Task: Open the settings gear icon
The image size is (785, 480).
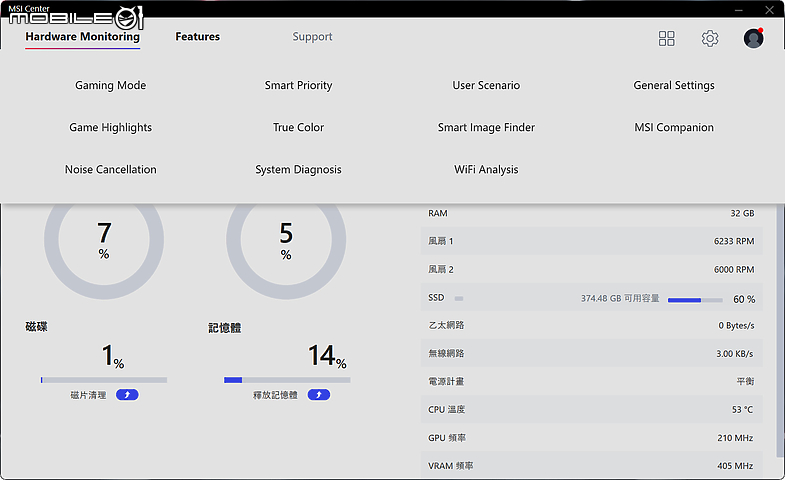Action: click(709, 39)
